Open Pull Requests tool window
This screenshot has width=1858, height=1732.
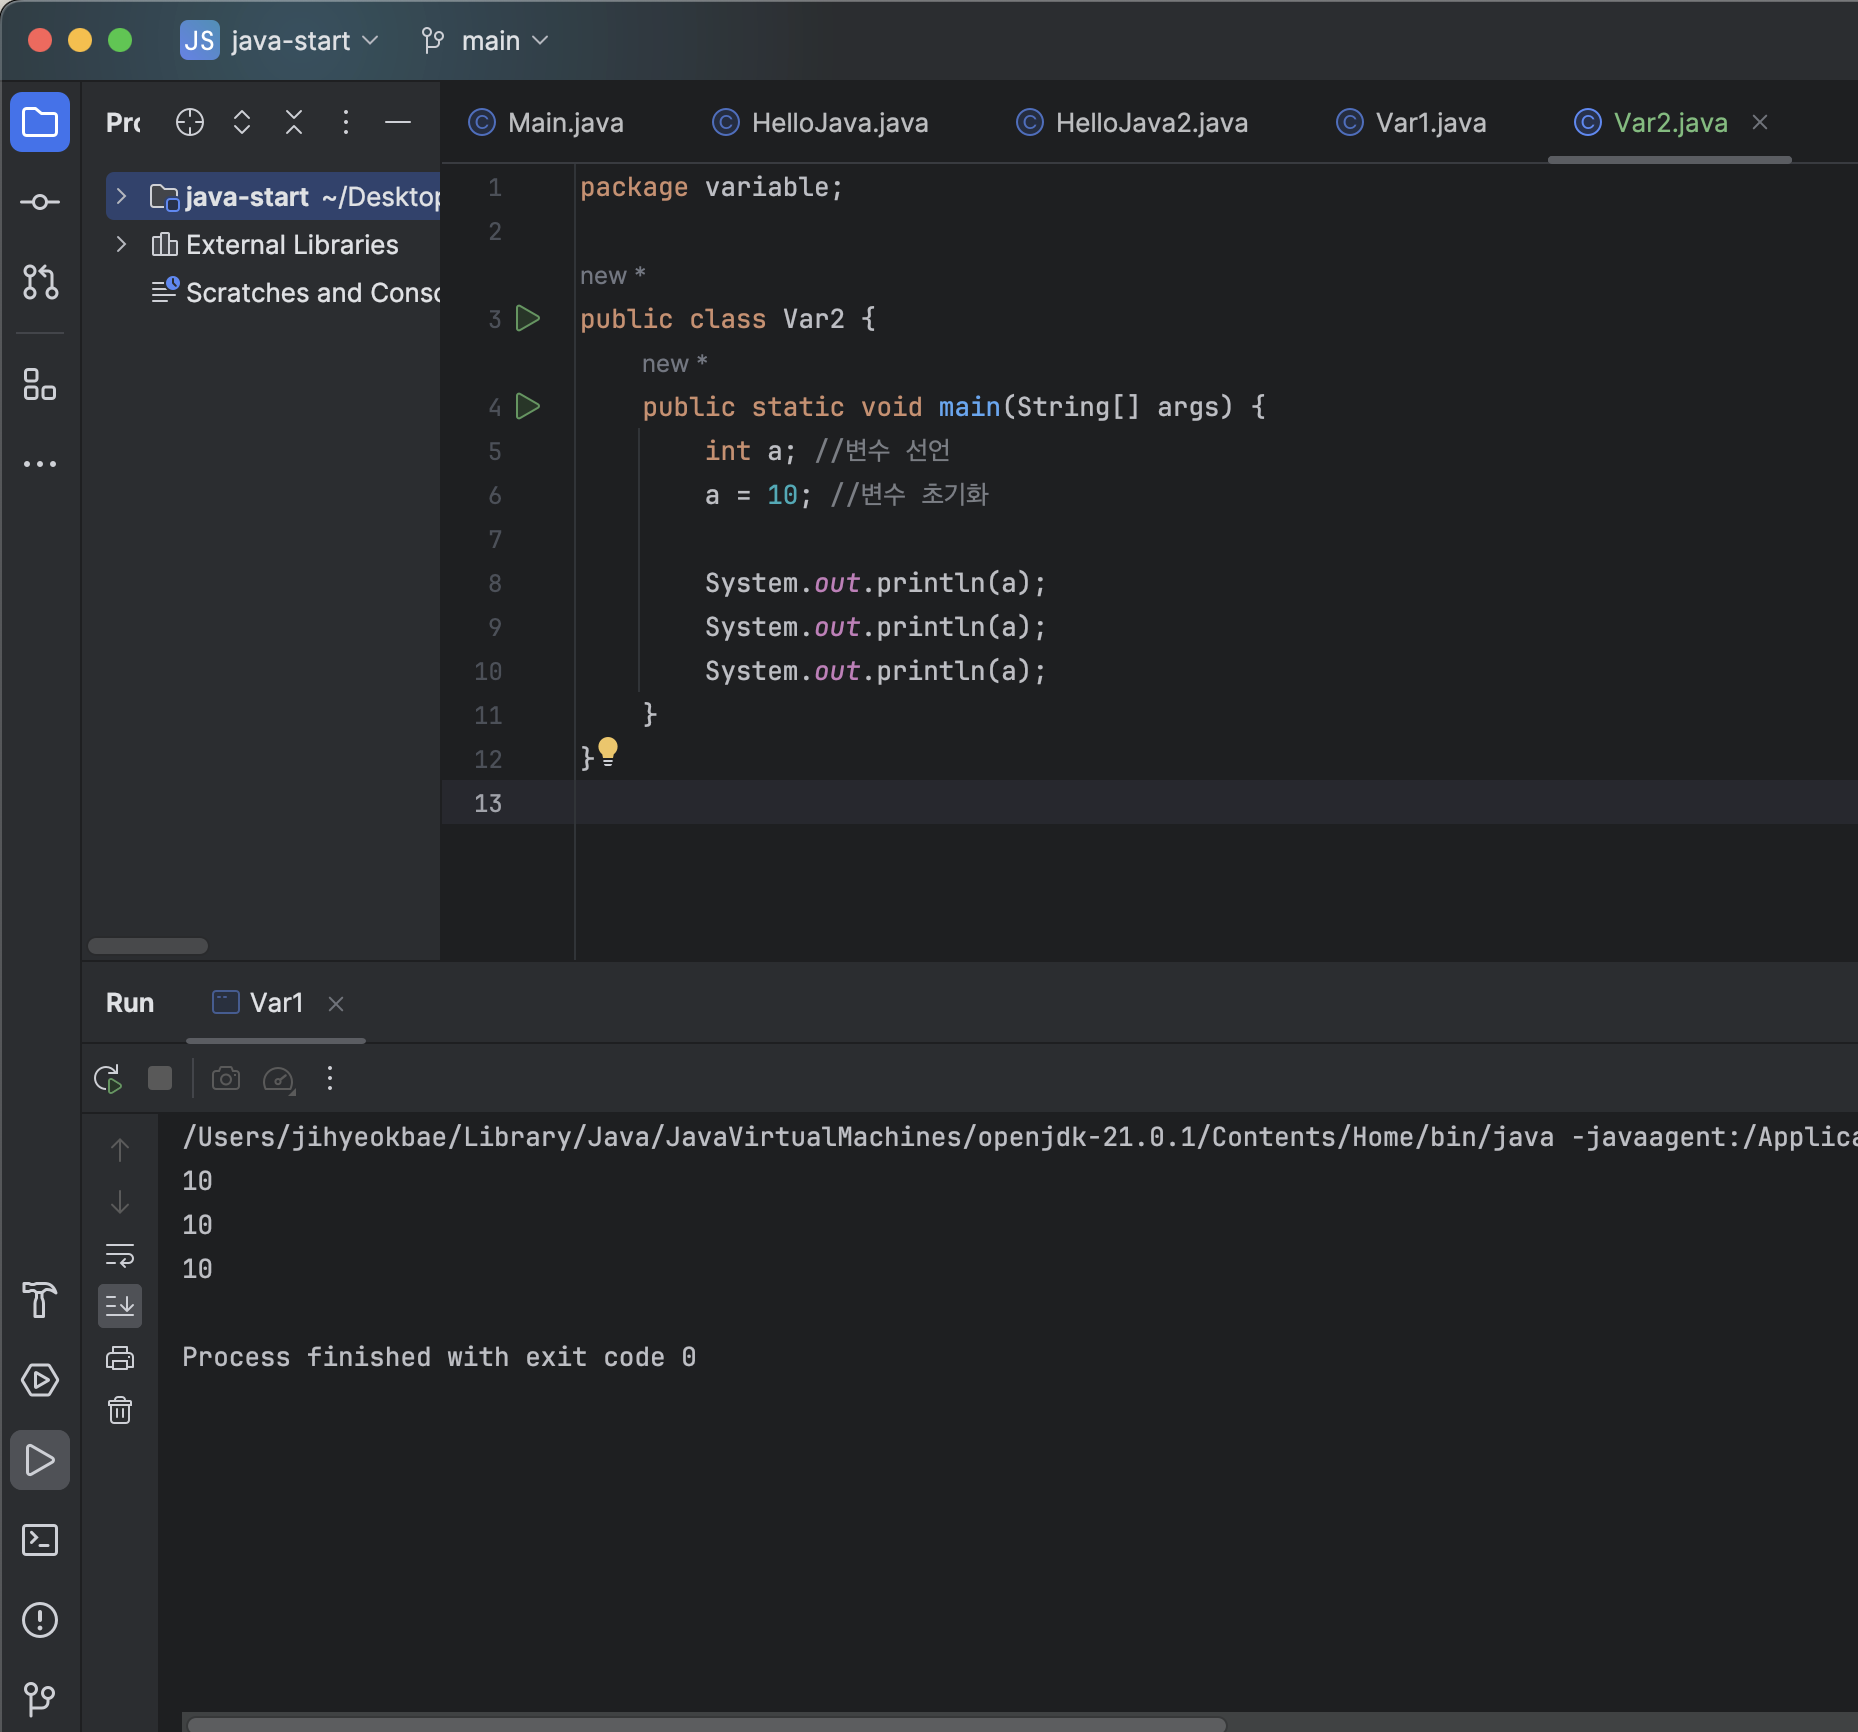[40, 282]
